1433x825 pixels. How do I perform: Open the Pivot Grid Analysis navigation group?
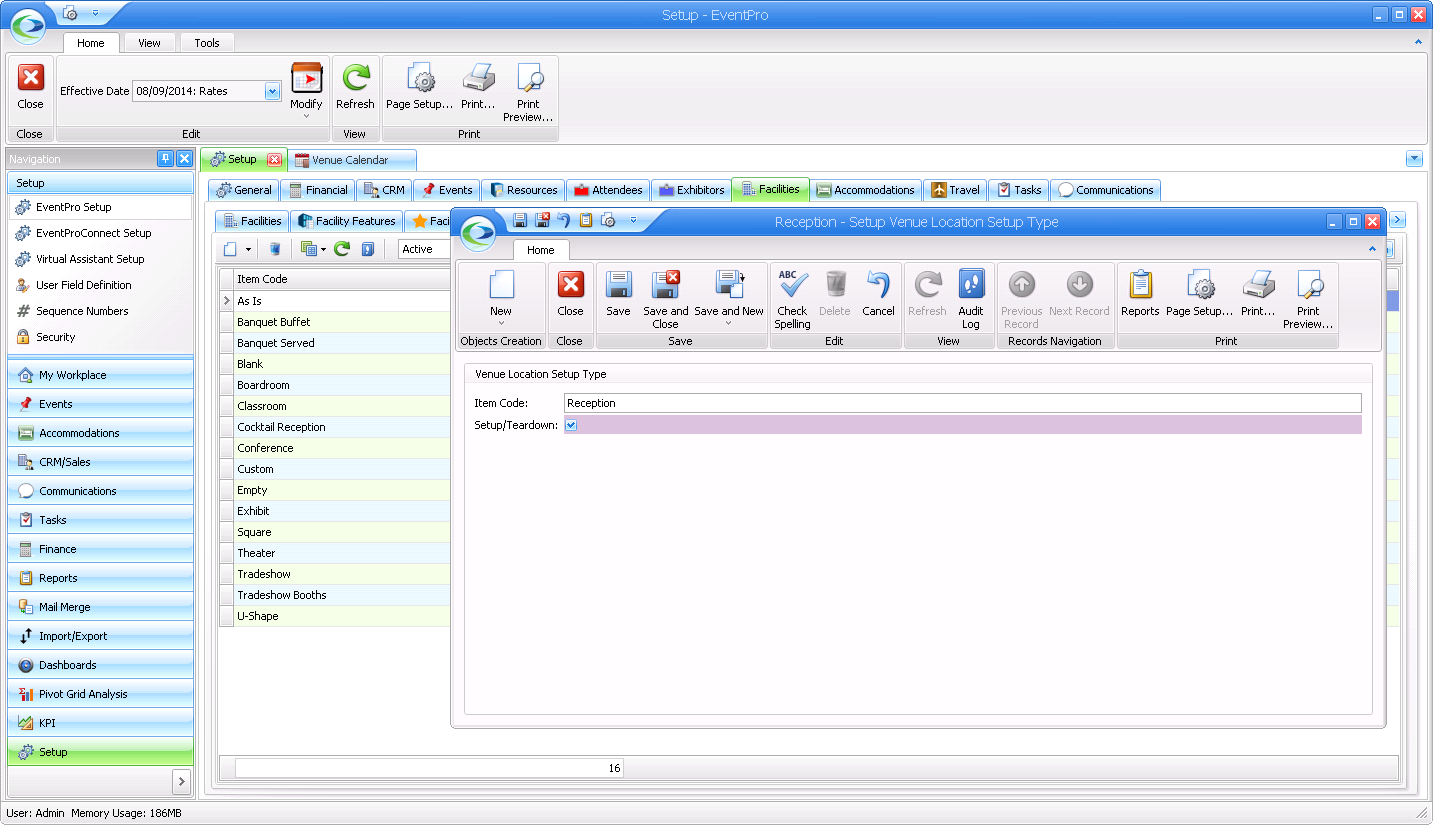[100, 694]
